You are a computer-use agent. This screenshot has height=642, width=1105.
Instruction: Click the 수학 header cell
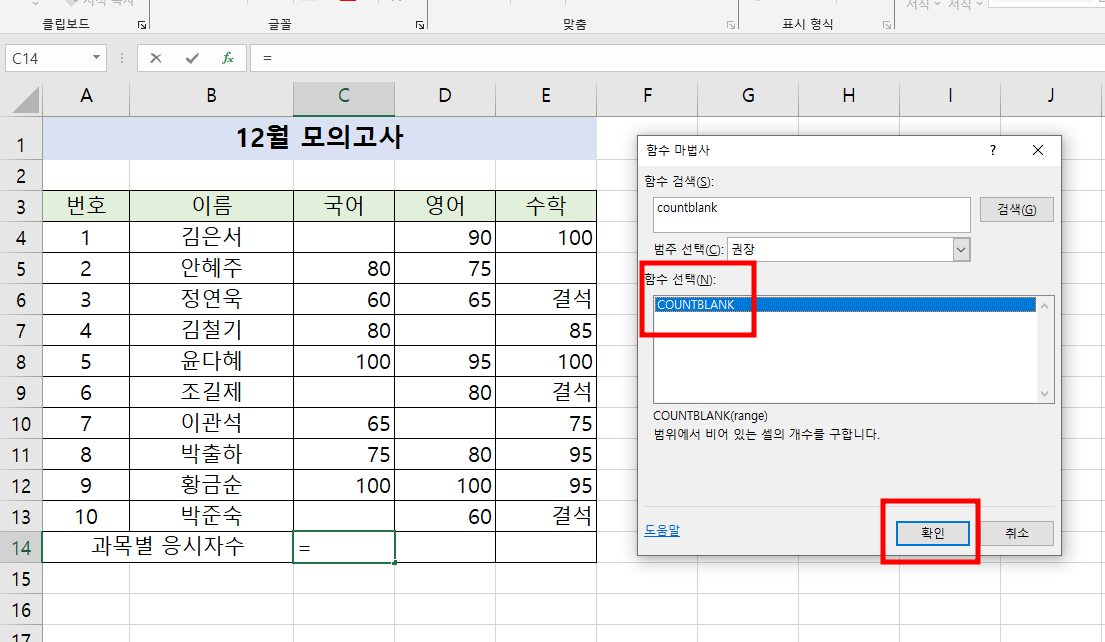tap(546, 206)
